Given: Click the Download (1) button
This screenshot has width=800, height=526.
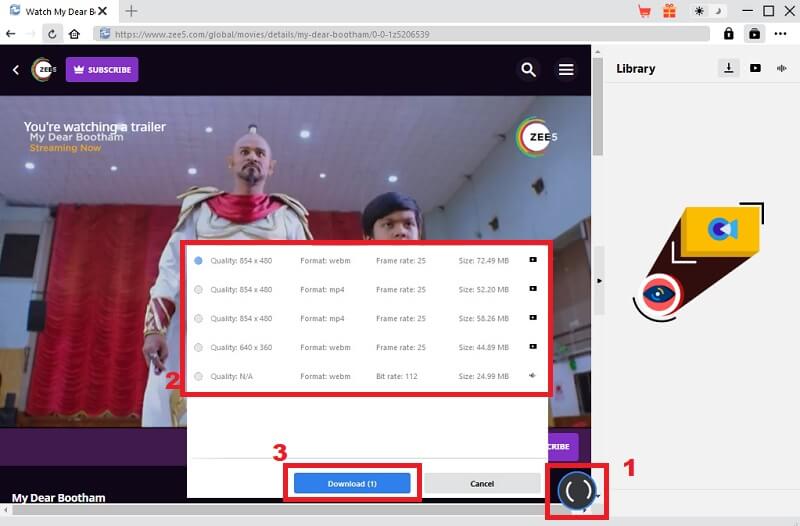Looking at the screenshot, I should [x=352, y=483].
